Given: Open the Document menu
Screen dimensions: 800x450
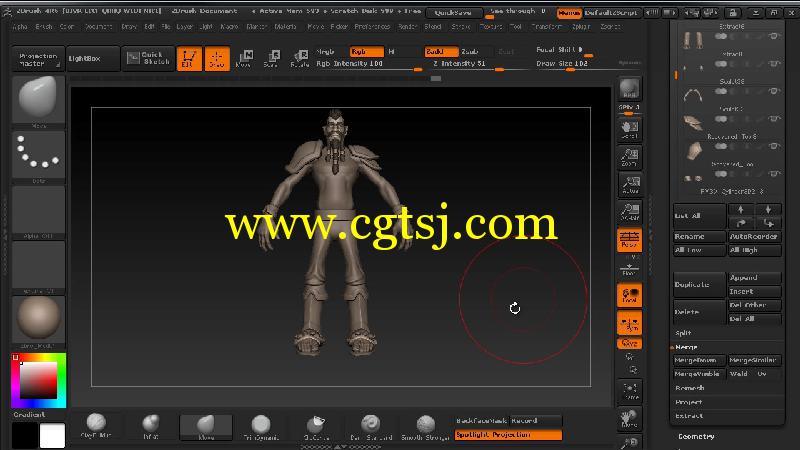Looking at the screenshot, I should 98,27.
